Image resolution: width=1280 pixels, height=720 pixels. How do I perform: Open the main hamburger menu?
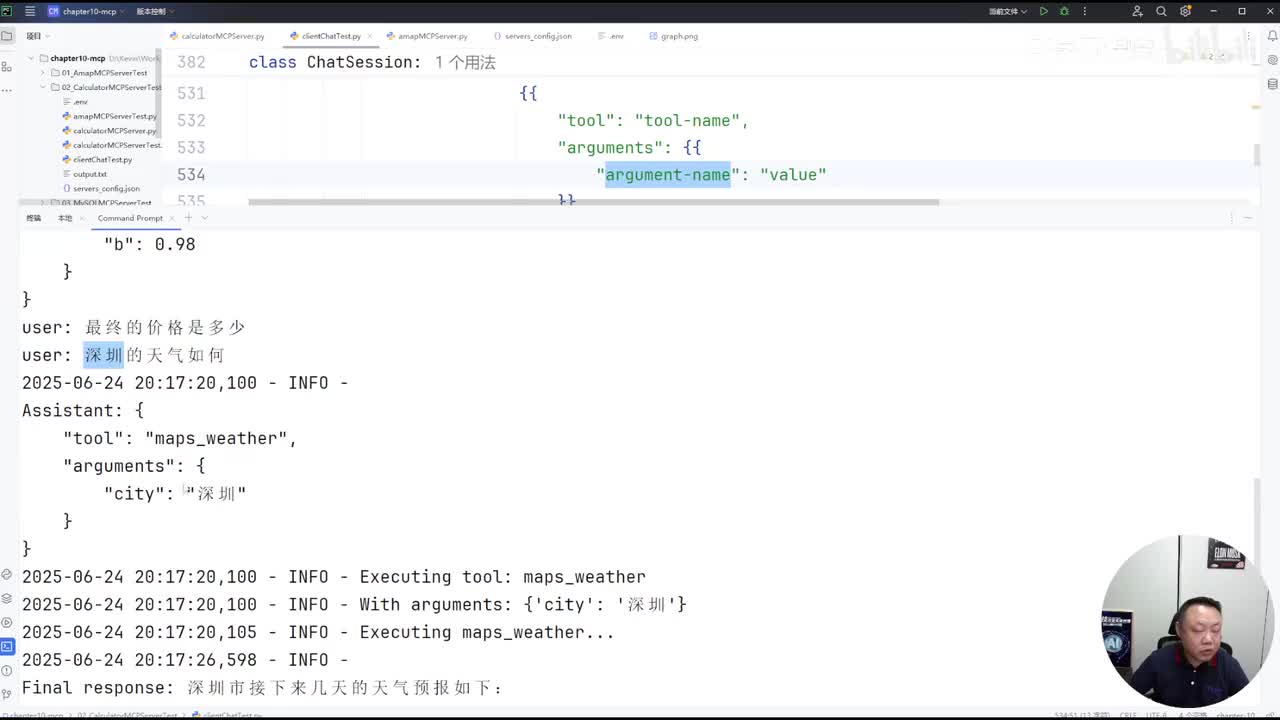click(29, 11)
